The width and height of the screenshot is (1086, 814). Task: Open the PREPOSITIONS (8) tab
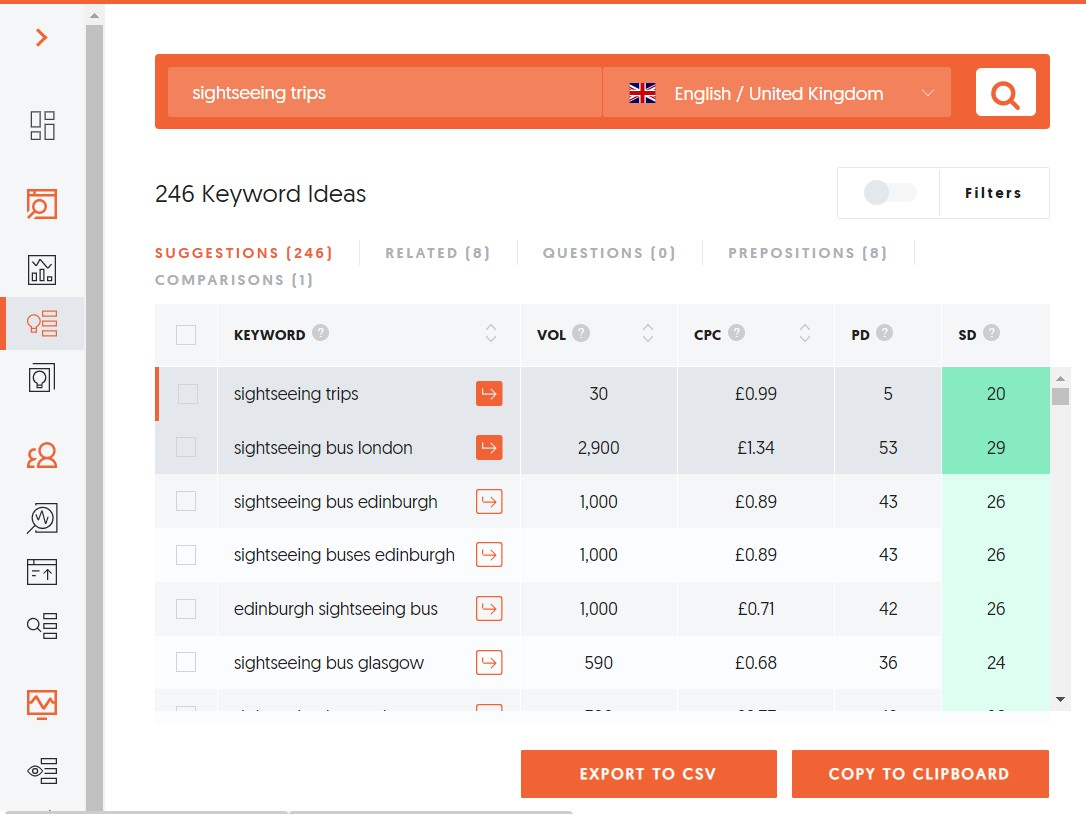(807, 253)
